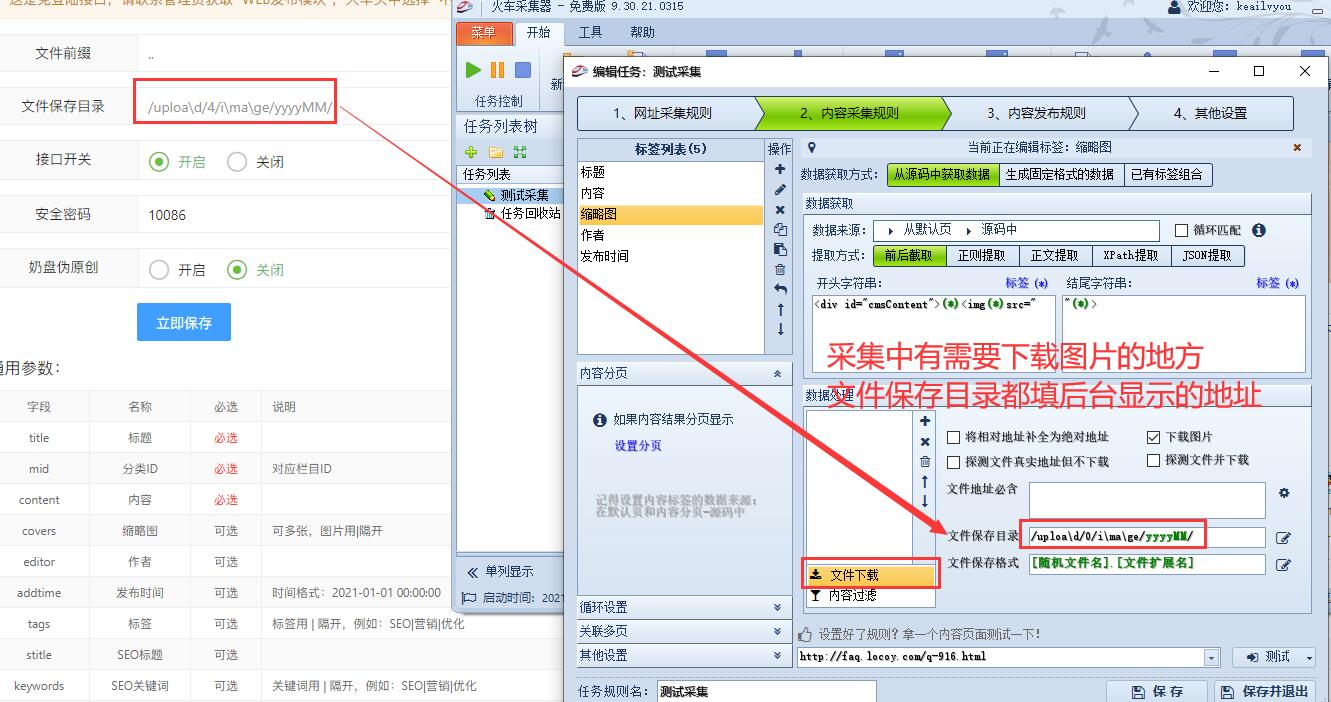Start the task with green play icon
The width and height of the screenshot is (1331, 702).
pyautogui.click(x=473, y=70)
